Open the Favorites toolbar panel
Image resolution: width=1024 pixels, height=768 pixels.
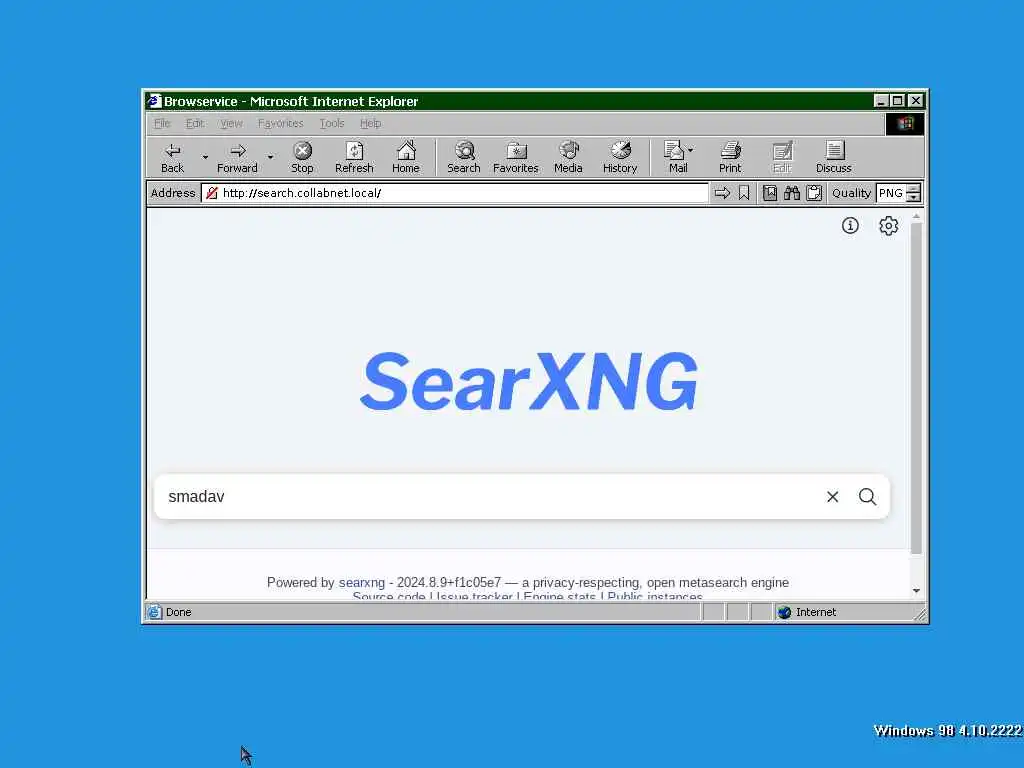[x=516, y=158]
